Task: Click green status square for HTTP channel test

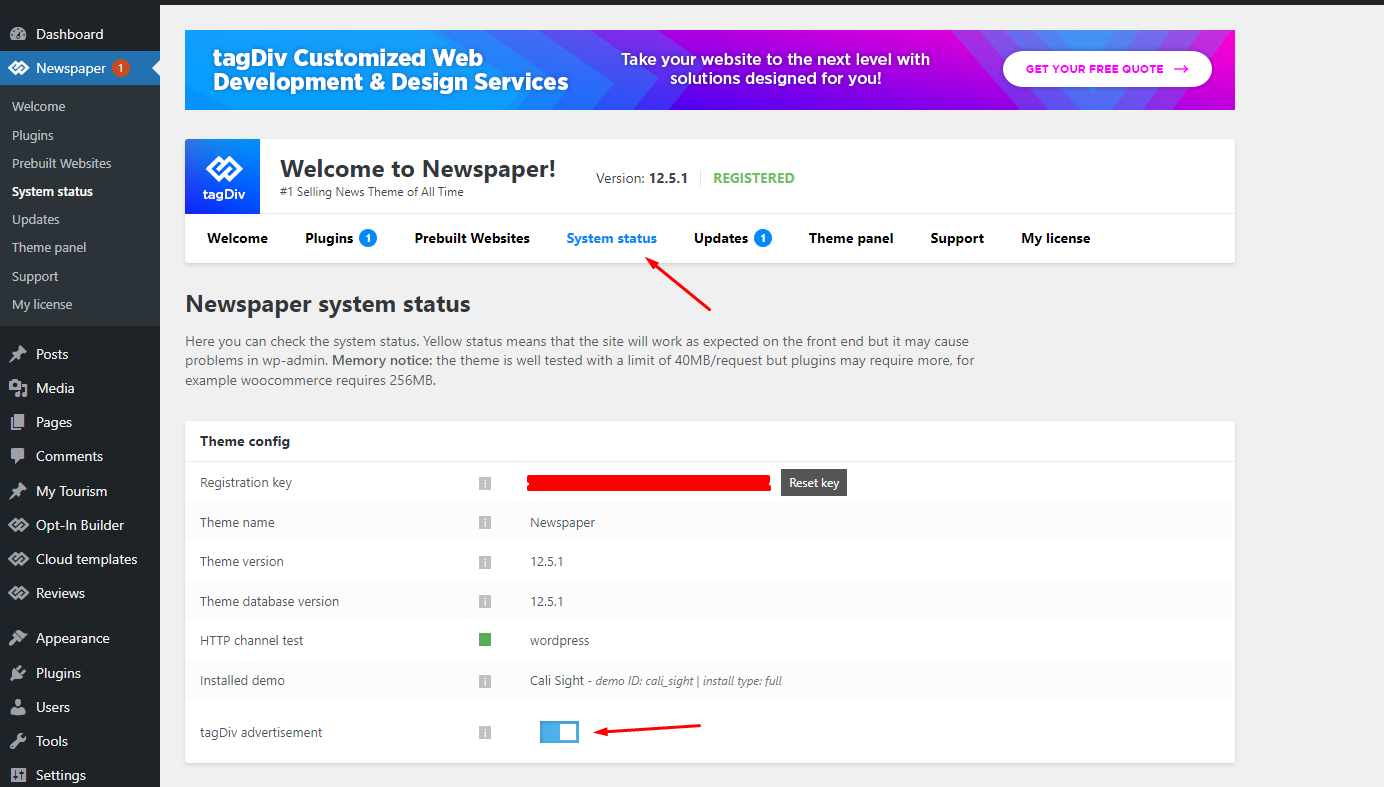Action: point(485,640)
